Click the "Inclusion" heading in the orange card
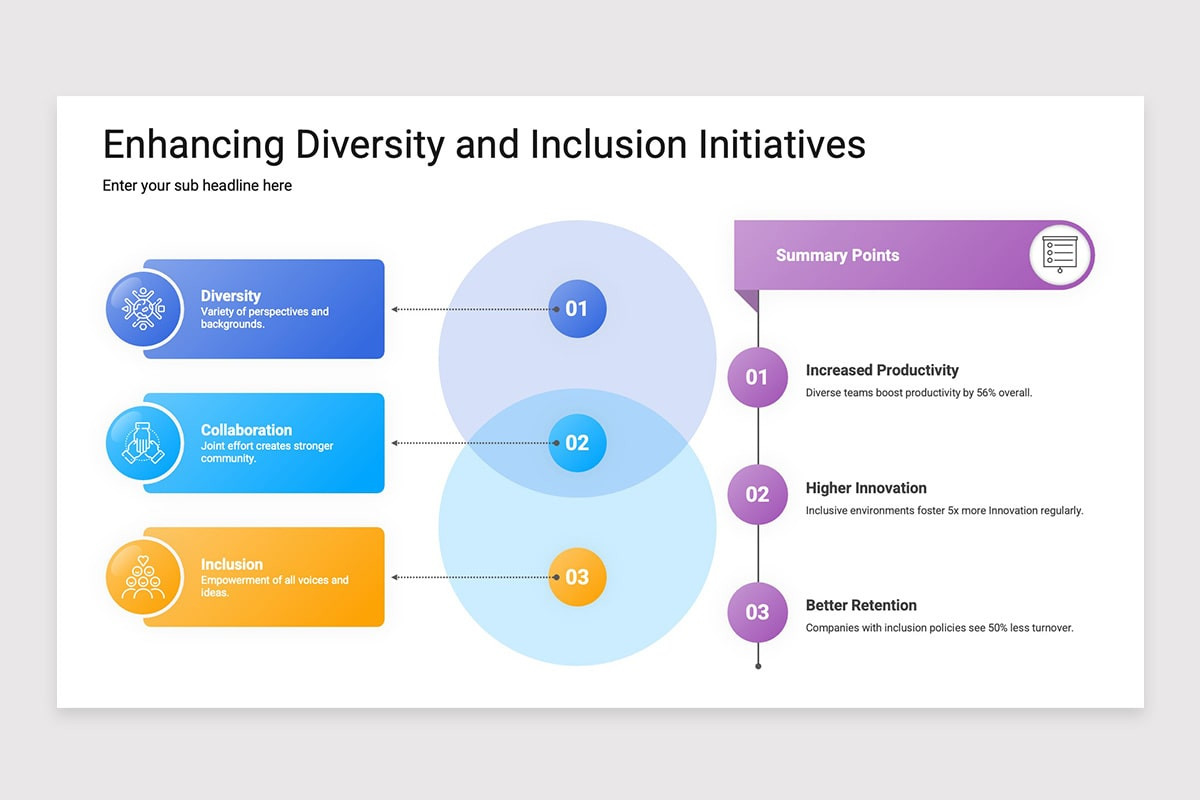The image size is (1200, 800). (231, 564)
